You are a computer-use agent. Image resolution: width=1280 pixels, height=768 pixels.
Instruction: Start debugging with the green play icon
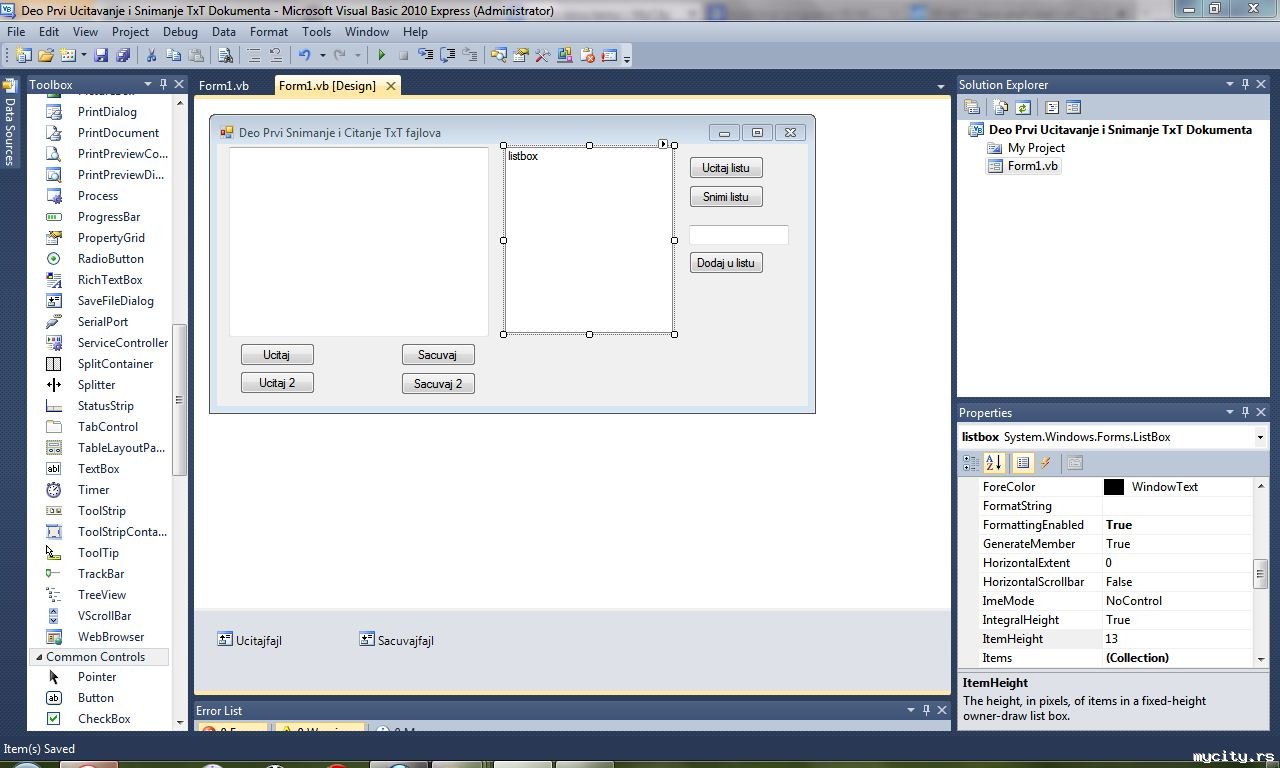(381, 56)
